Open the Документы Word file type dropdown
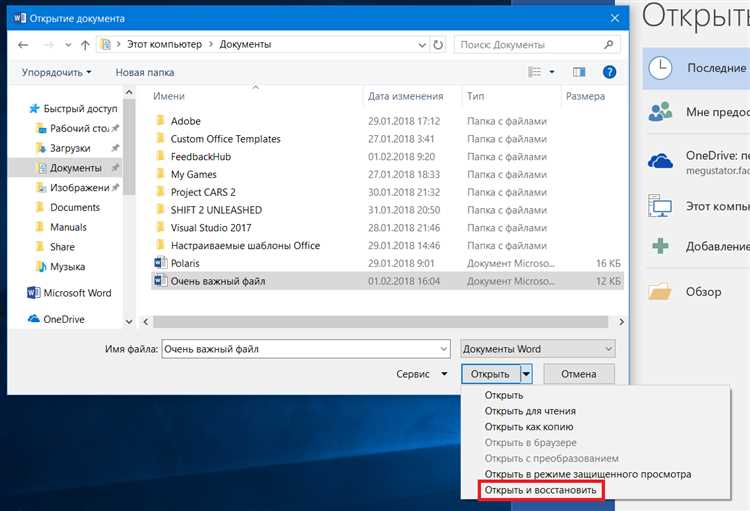The width and height of the screenshot is (750, 511). coord(538,349)
